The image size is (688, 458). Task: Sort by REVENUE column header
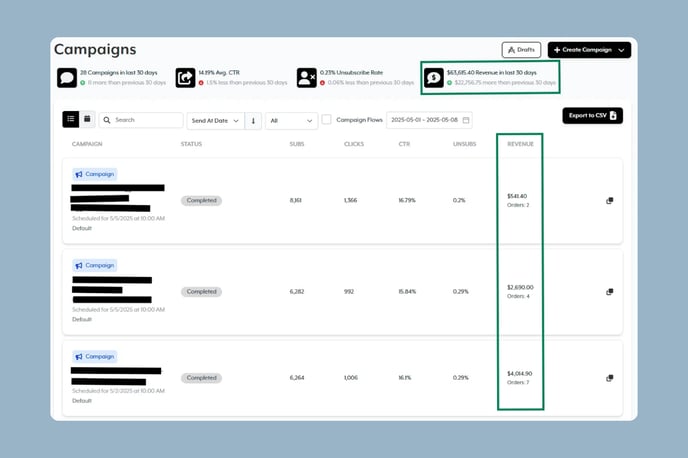[x=520, y=144]
